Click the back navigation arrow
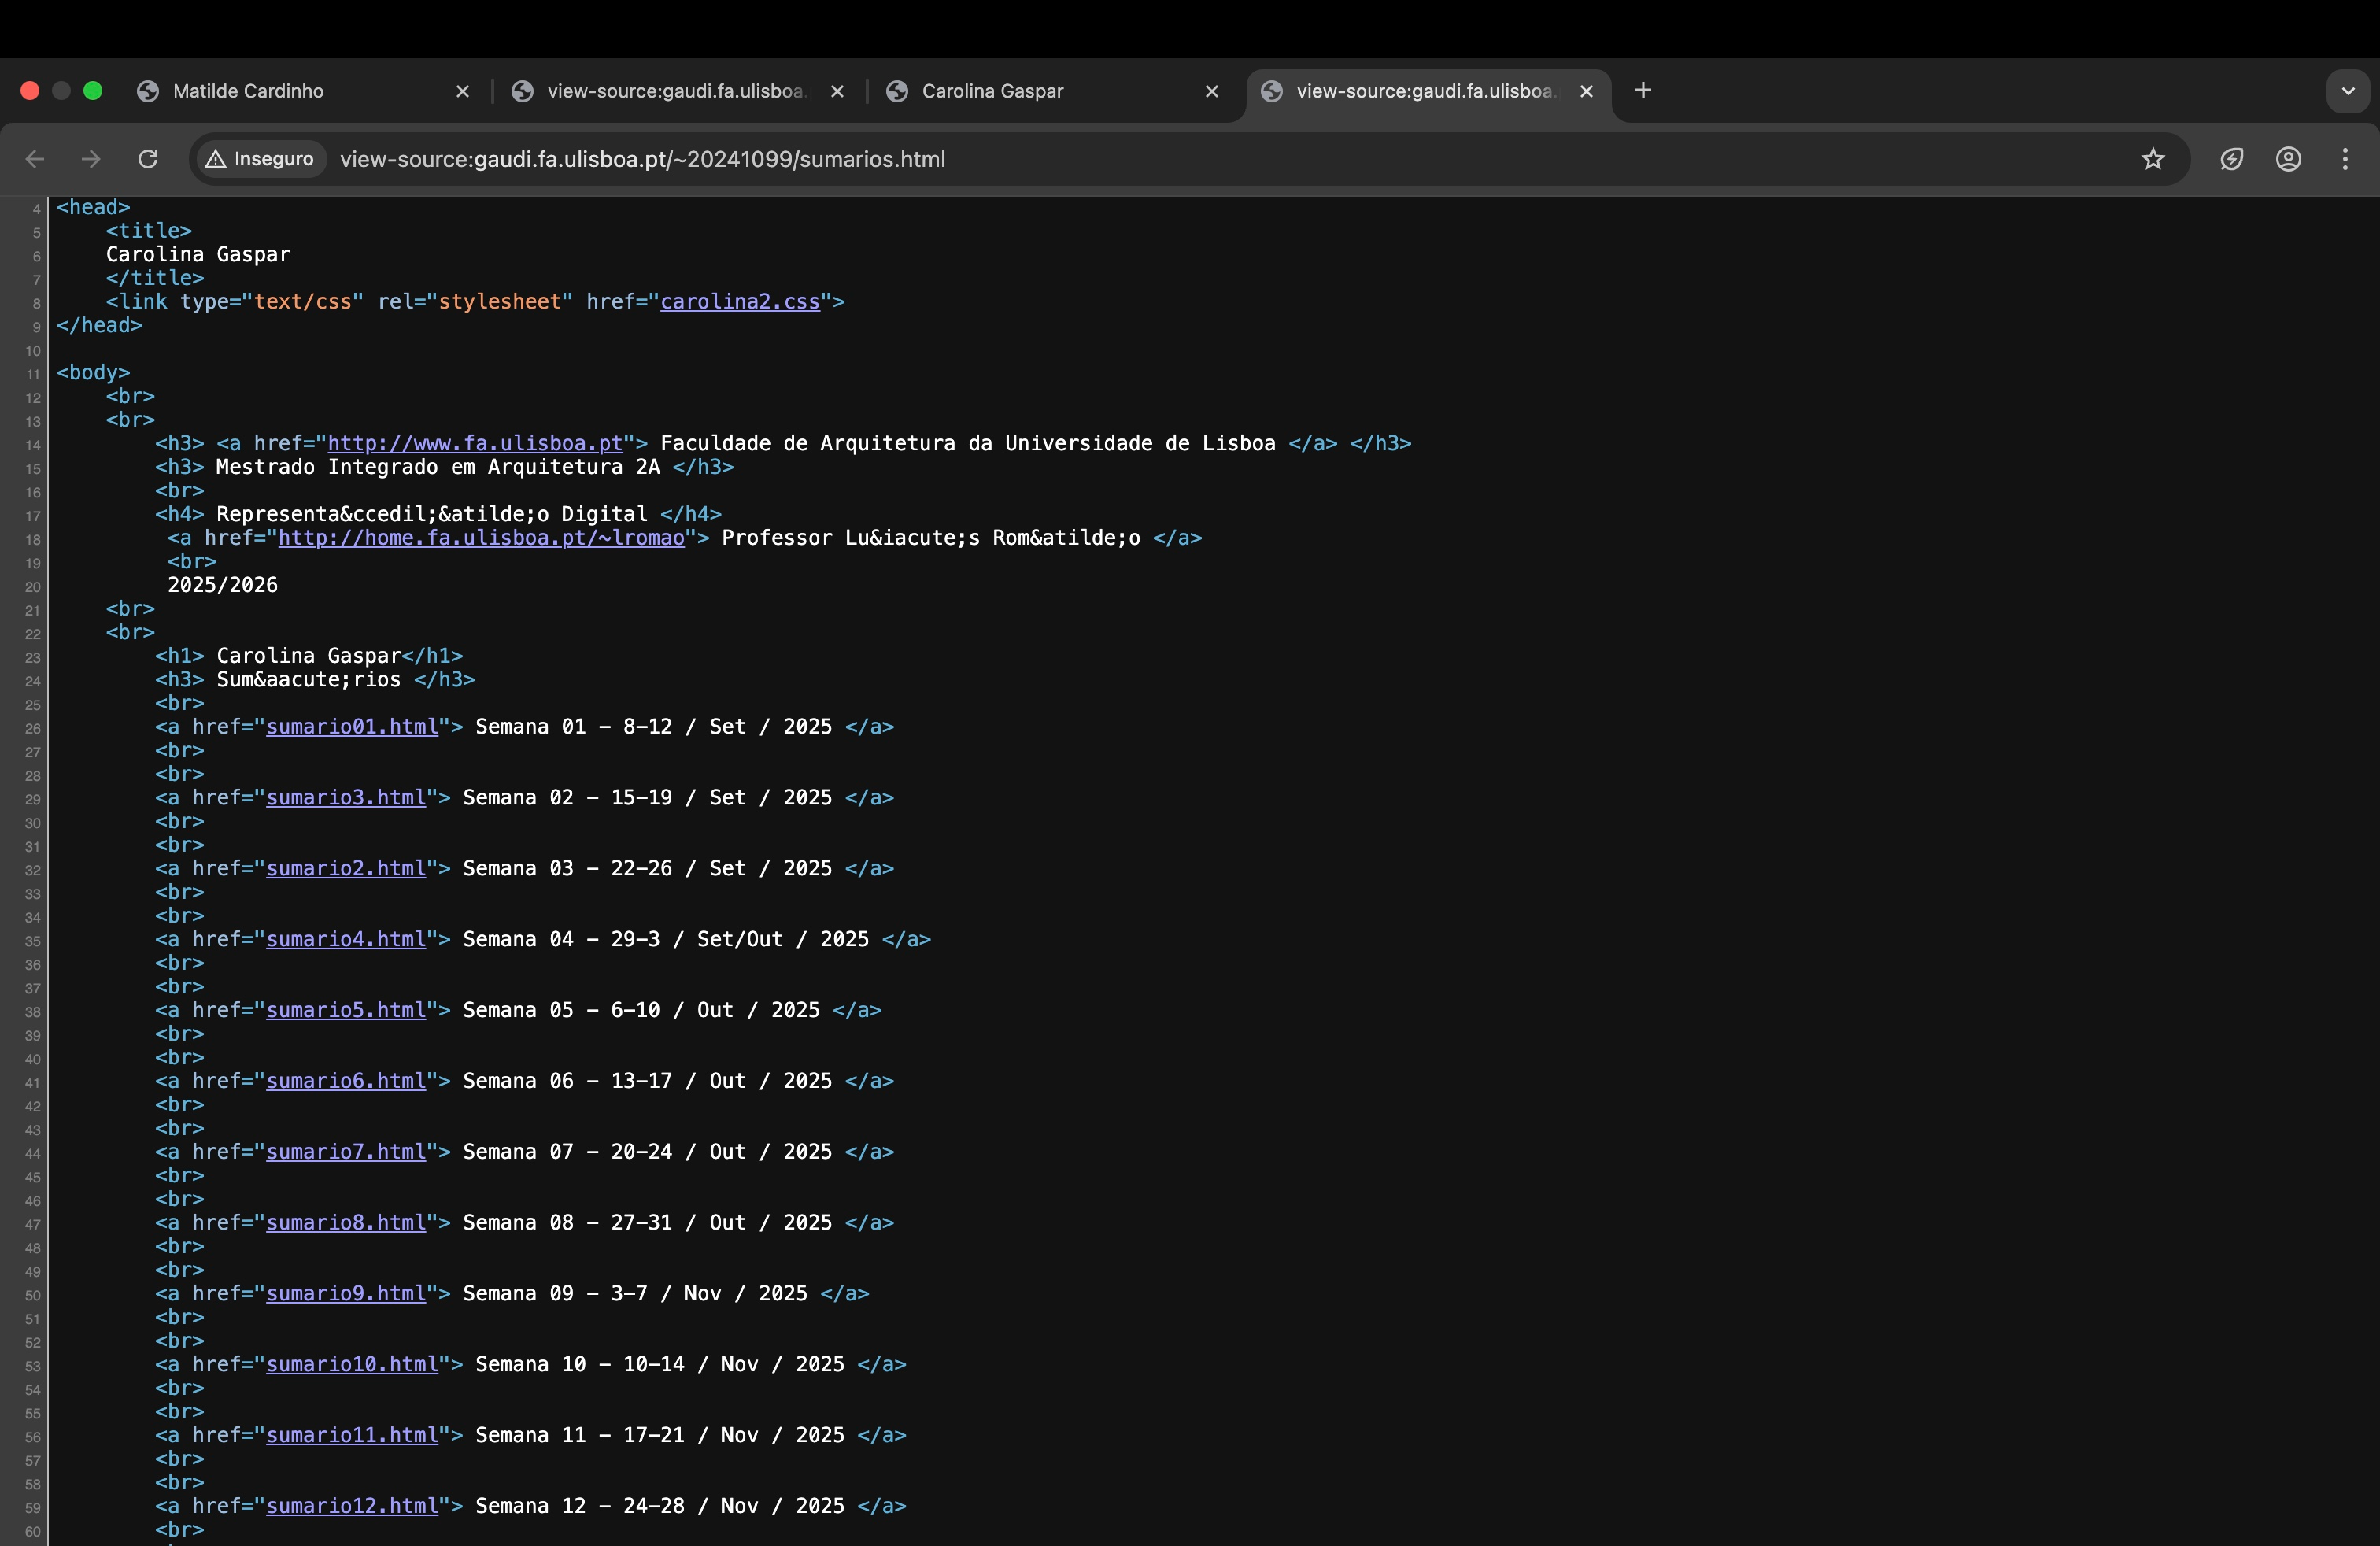 (35, 159)
